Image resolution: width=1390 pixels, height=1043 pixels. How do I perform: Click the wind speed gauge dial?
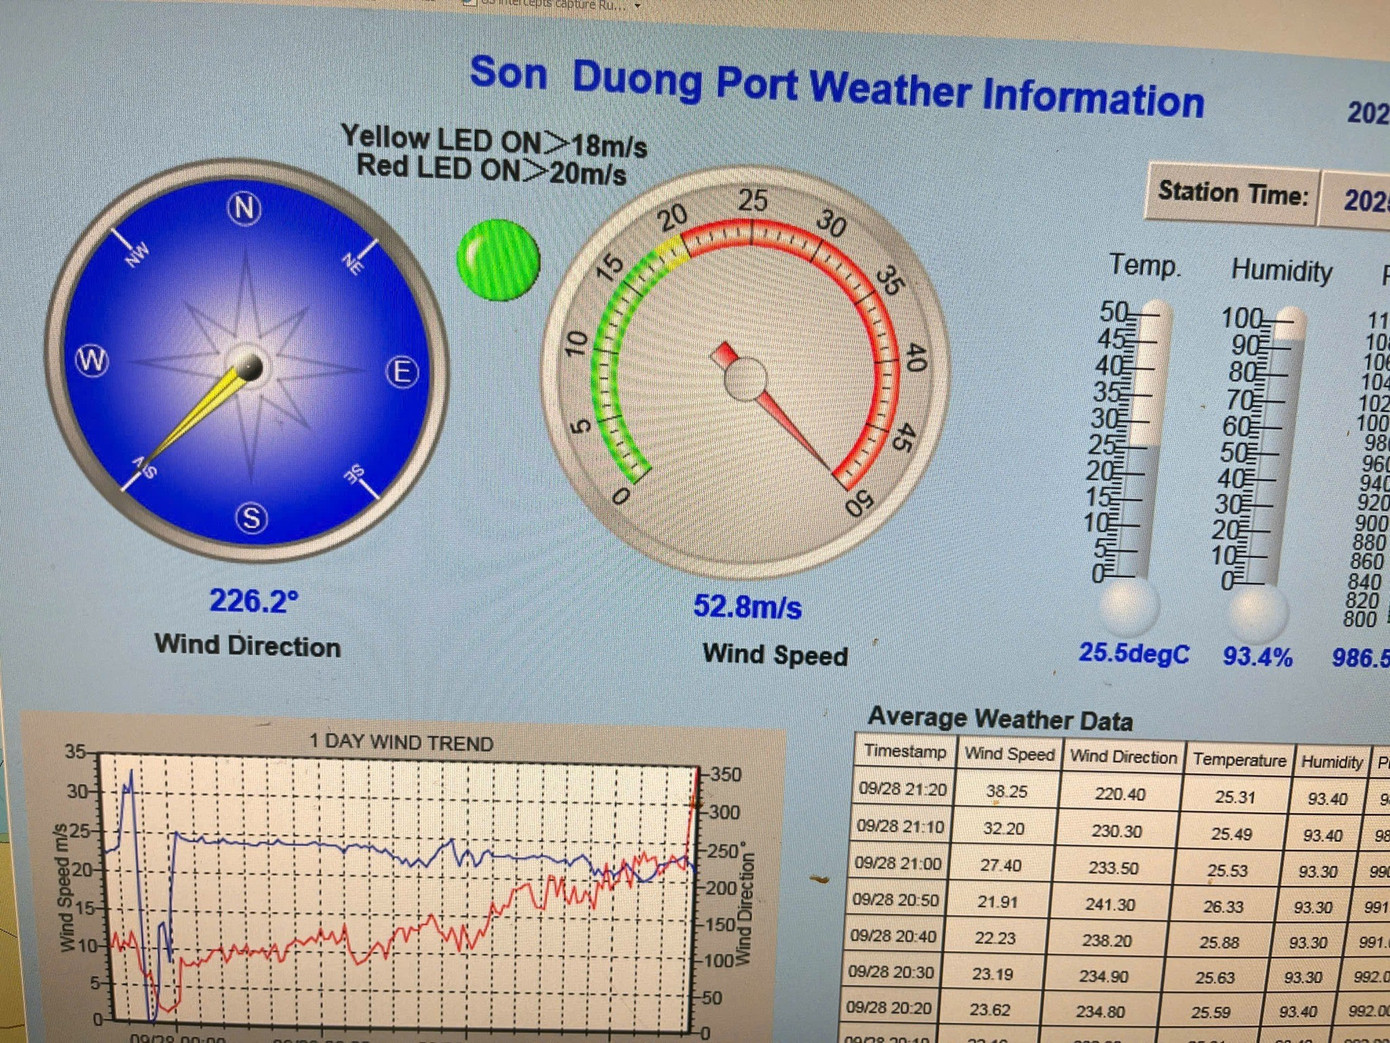[745, 375]
